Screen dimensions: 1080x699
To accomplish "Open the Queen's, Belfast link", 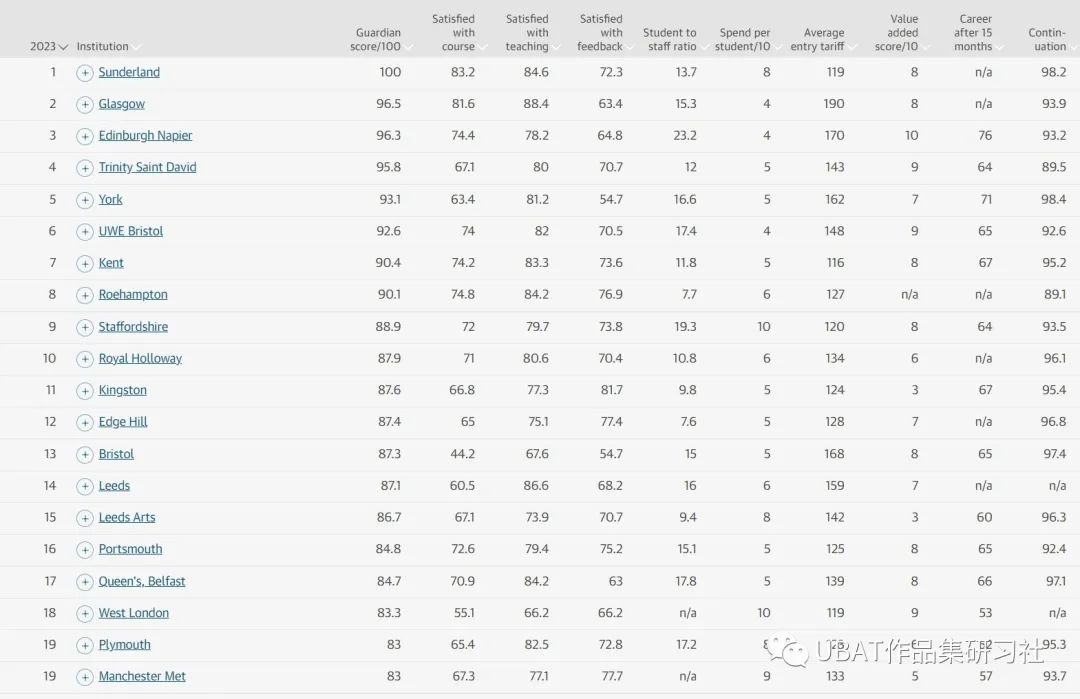I will coord(142,581).
